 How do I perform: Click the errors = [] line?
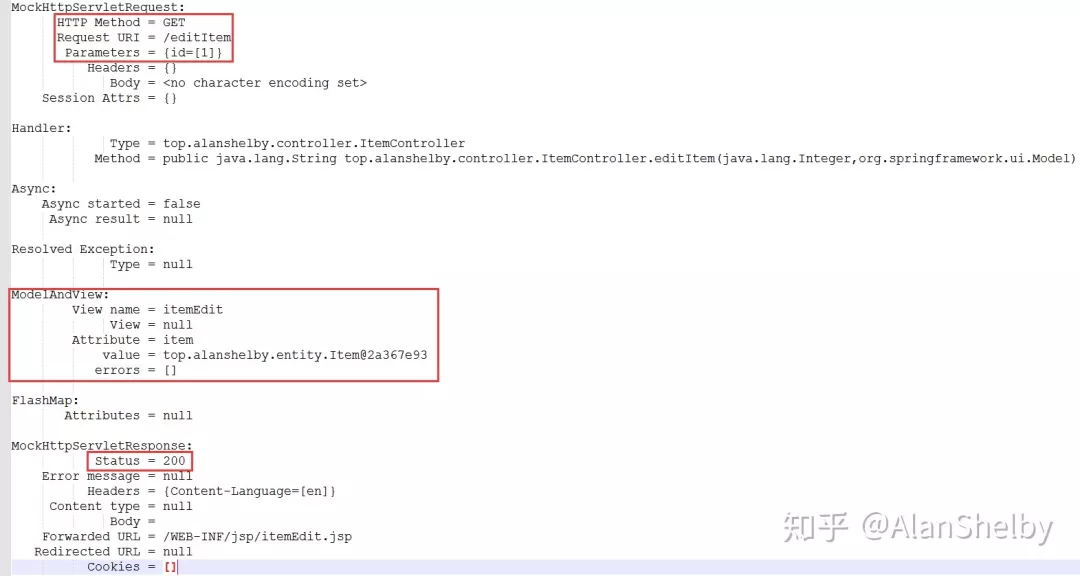coord(136,371)
